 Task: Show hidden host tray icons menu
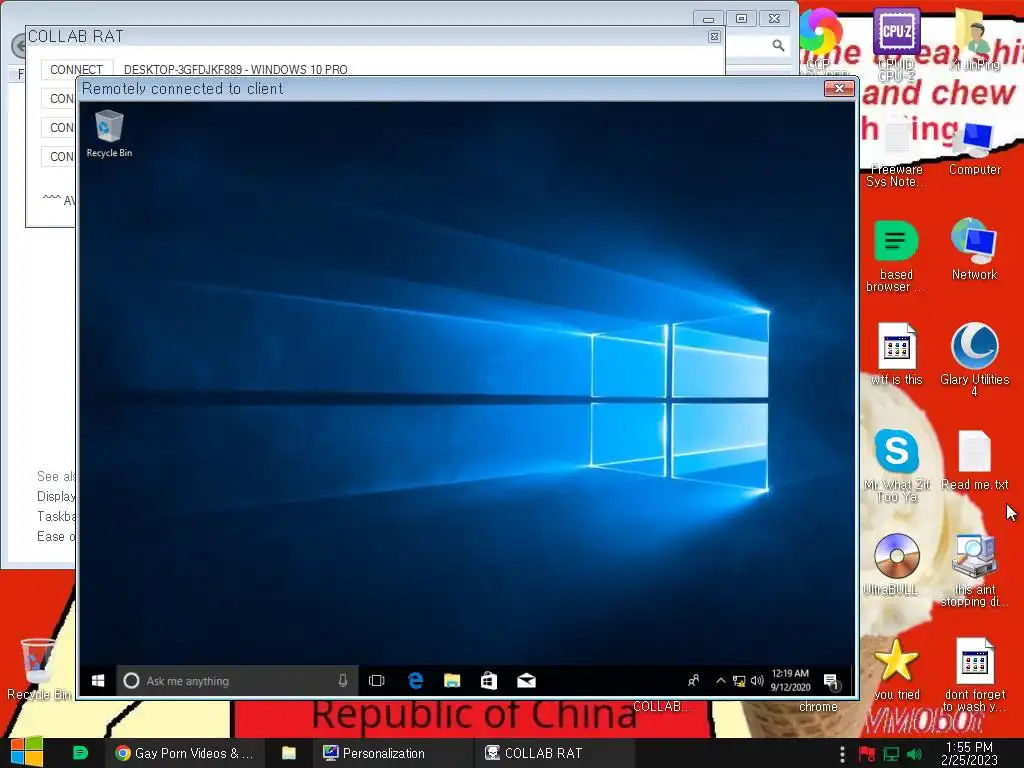coord(842,754)
